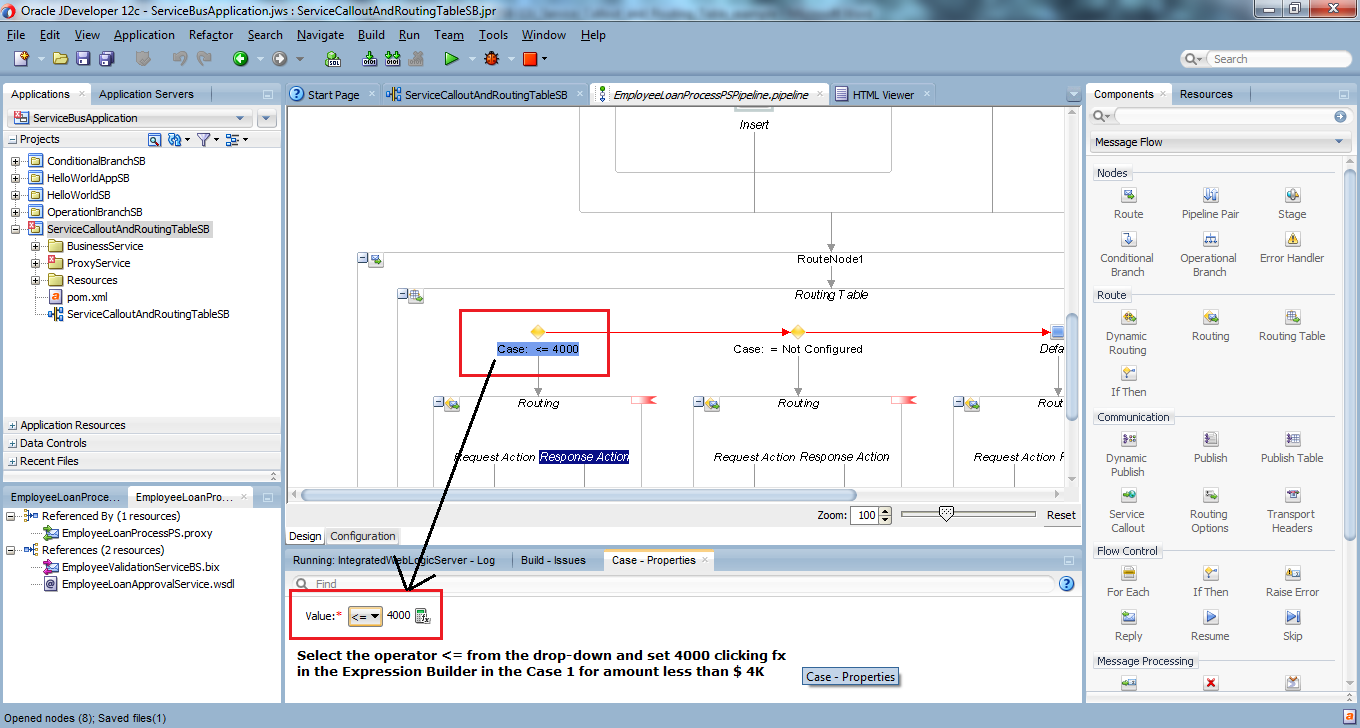Image resolution: width=1360 pixels, height=728 pixels.
Task: Click the Debug bug icon
Action: point(491,59)
